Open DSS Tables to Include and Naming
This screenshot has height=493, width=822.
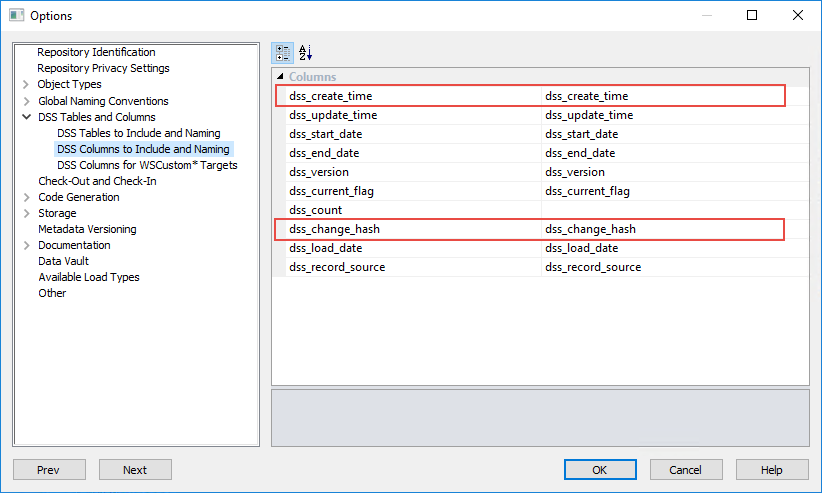(139, 133)
